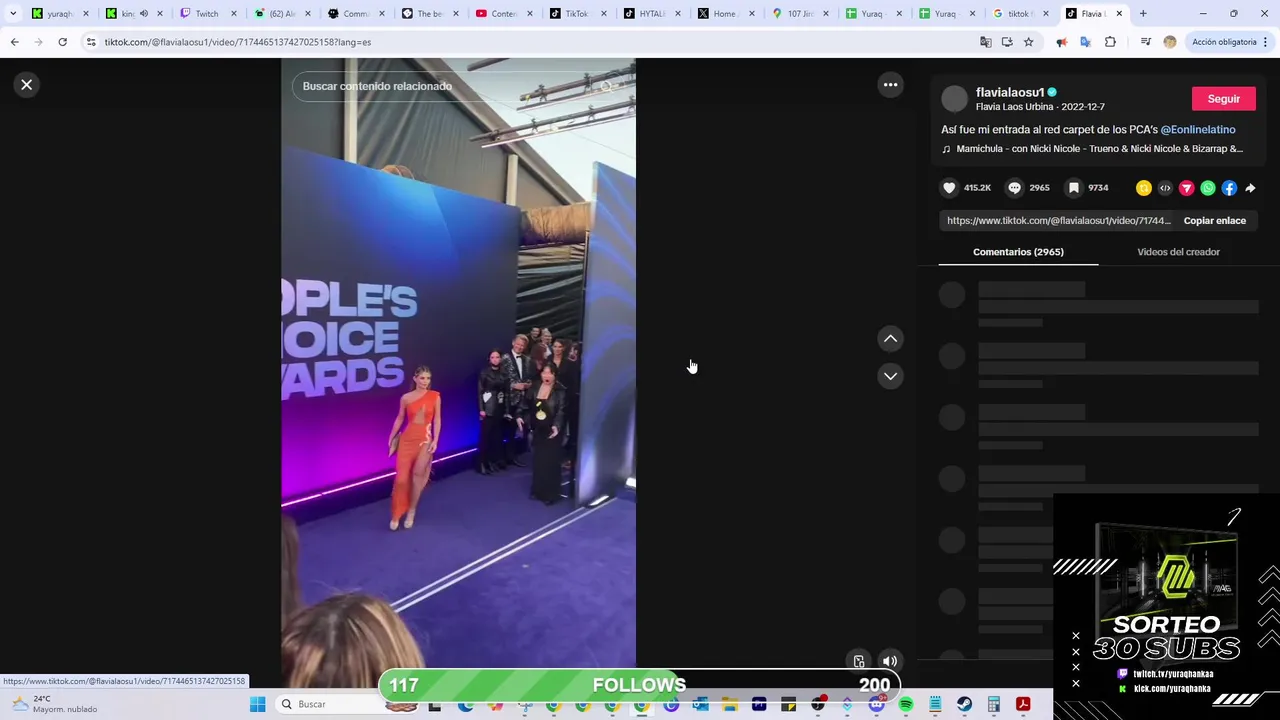The image size is (1280, 720).
Task: Expand more share options arrow
Action: (1250, 188)
